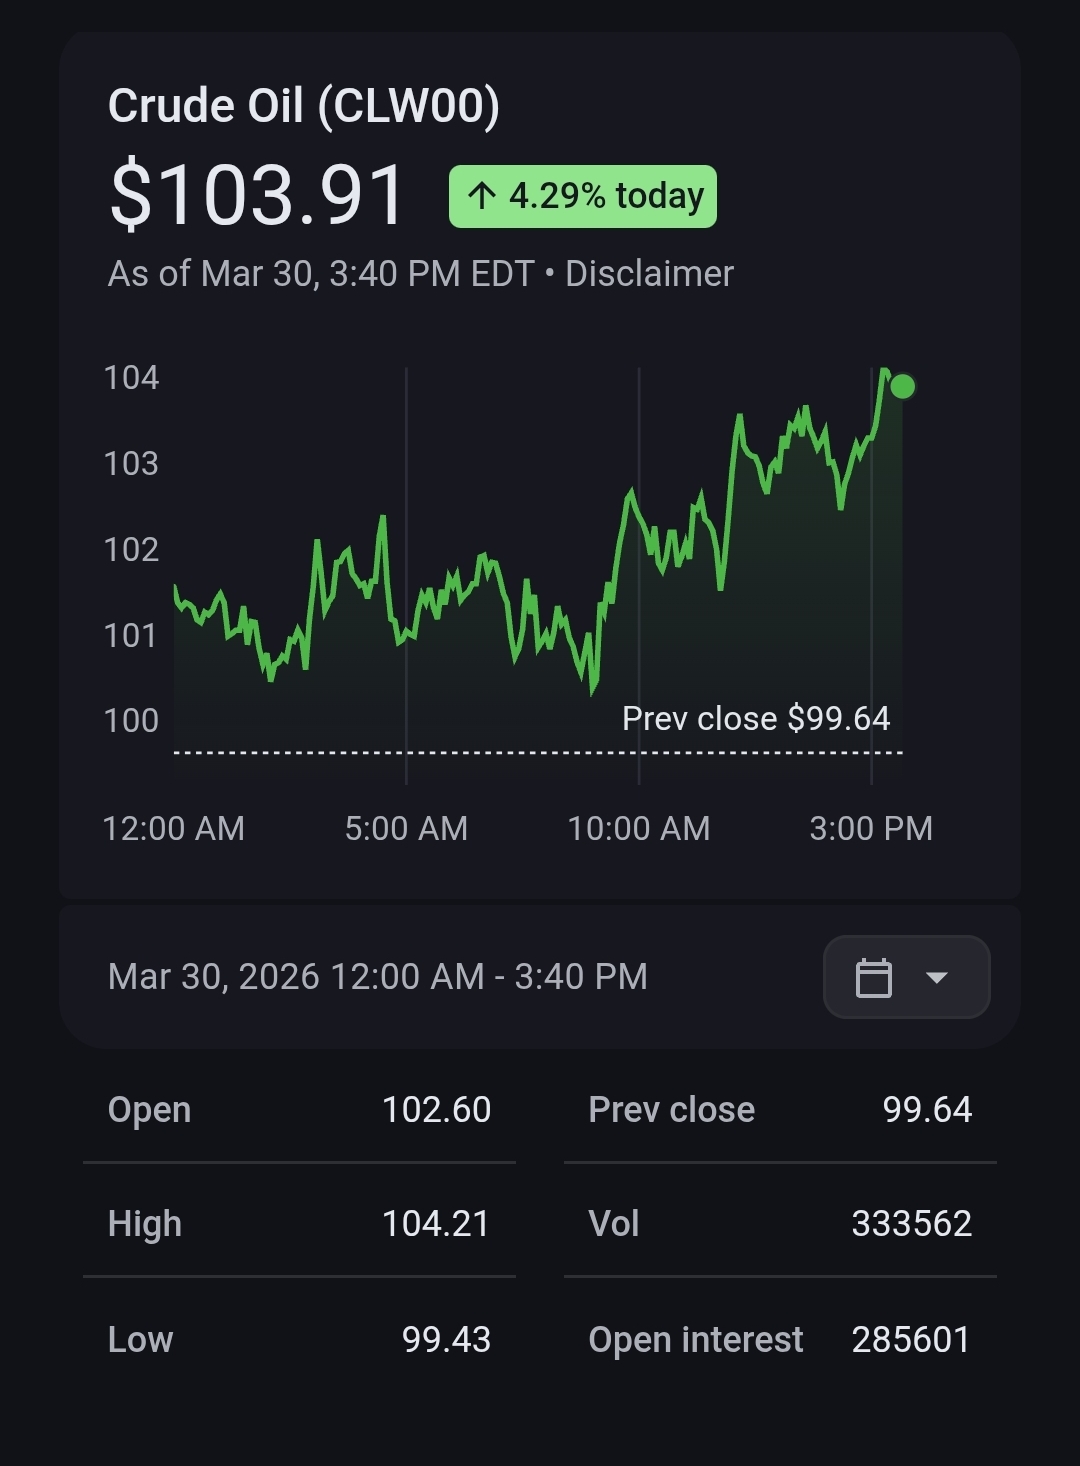Click the 5:00 AM time axis marker
This screenshot has height=1466, width=1080.
[x=406, y=828]
